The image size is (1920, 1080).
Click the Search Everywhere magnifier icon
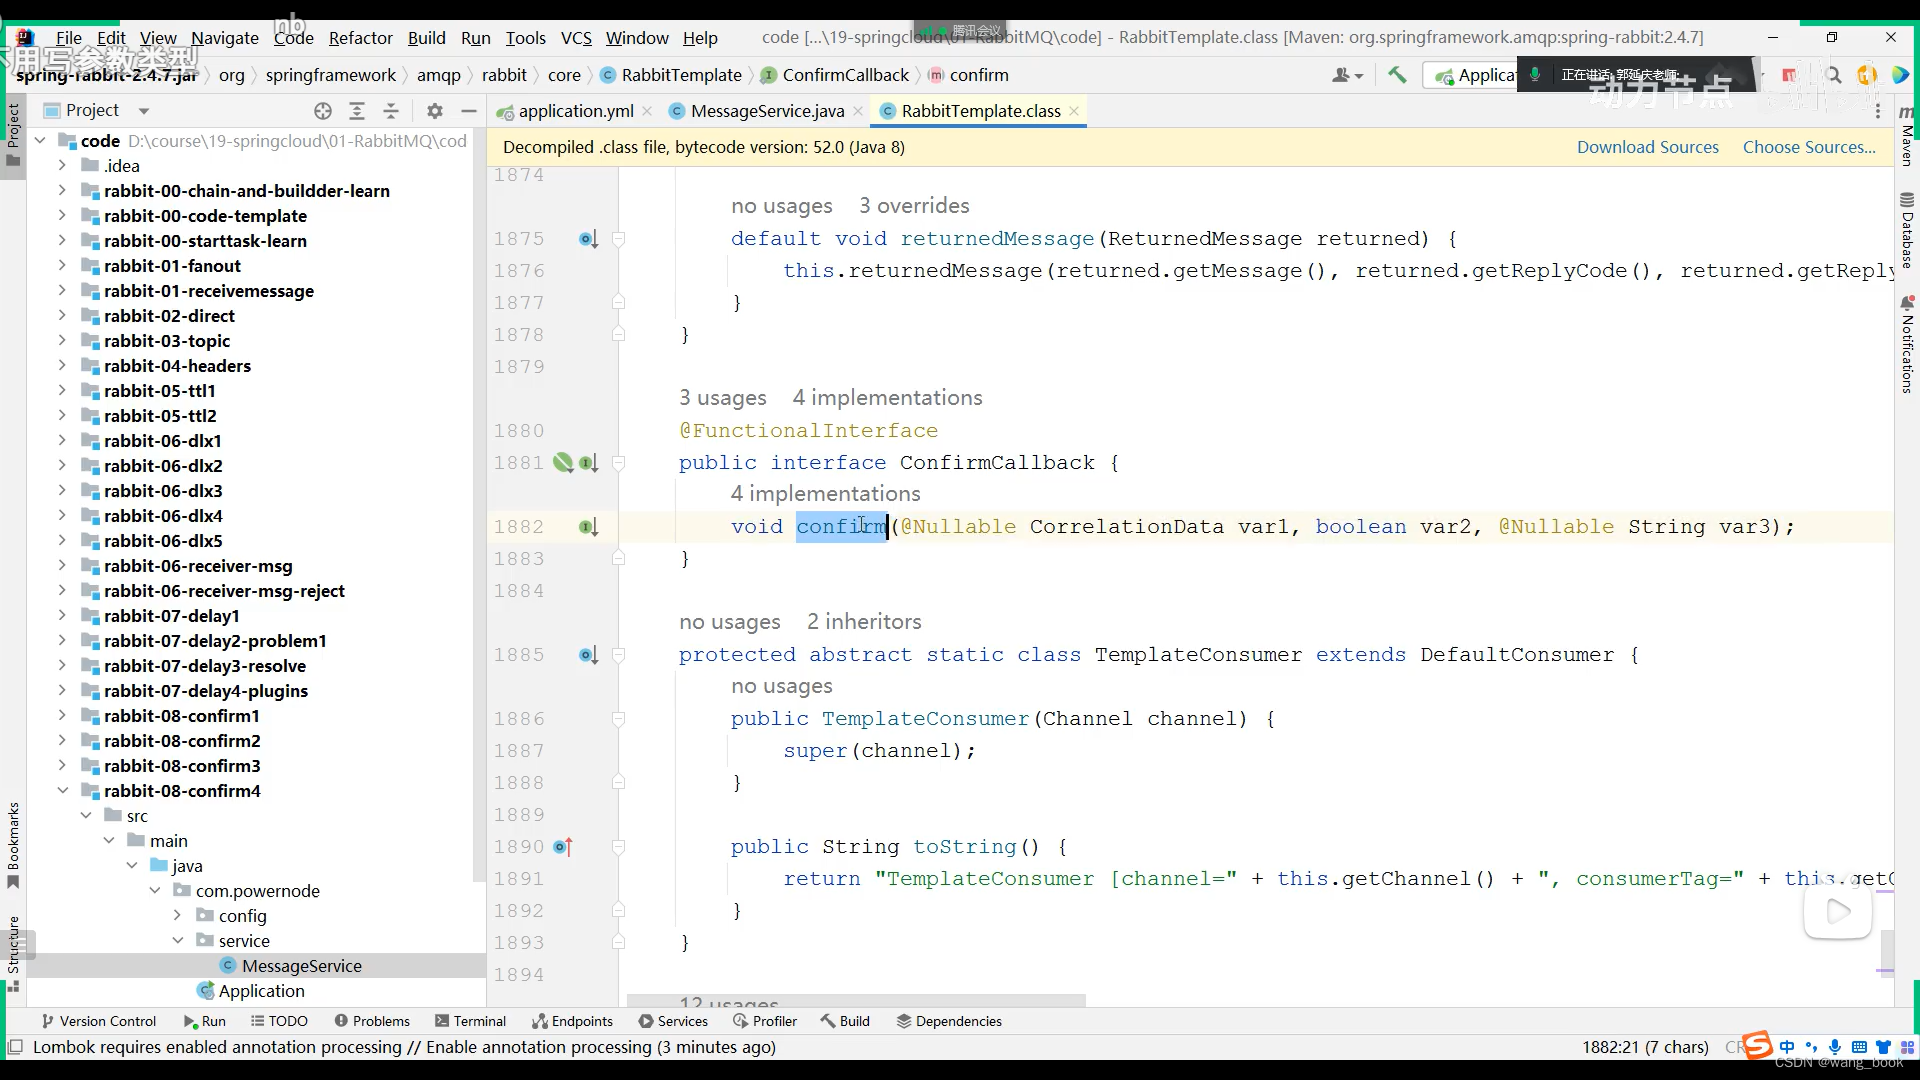point(1833,75)
